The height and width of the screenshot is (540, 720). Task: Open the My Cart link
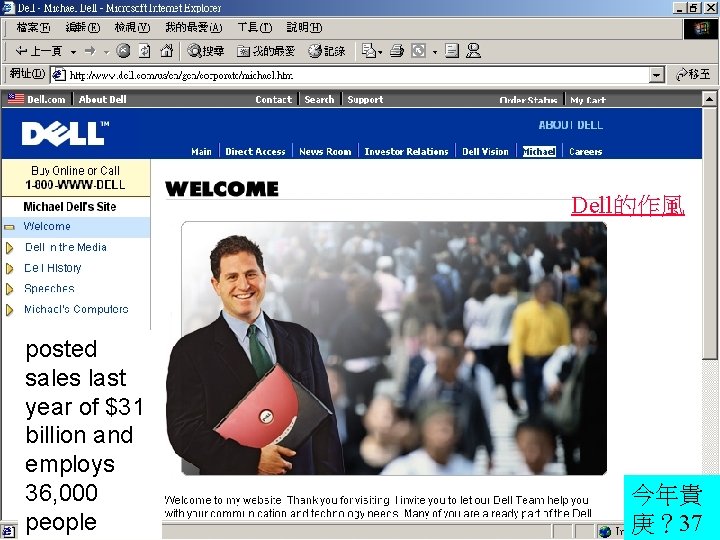click(588, 100)
